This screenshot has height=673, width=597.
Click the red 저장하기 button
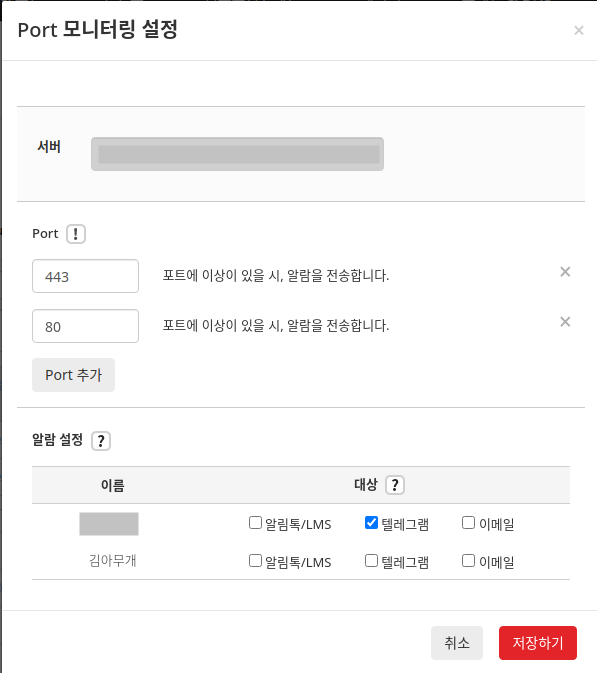tap(537, 643)
